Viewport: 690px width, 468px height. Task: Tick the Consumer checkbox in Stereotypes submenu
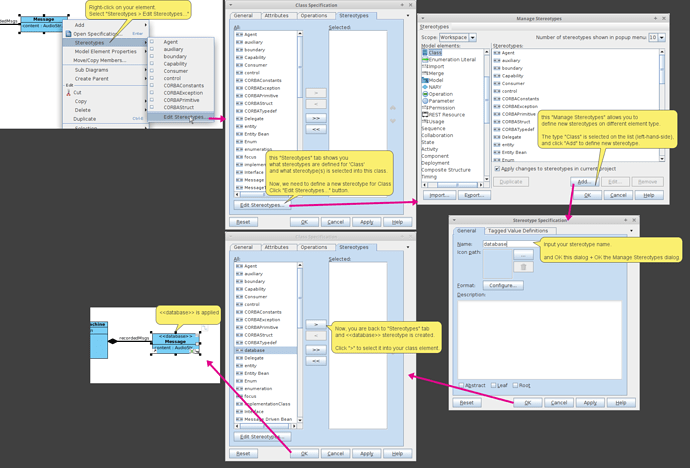[152, 71]
